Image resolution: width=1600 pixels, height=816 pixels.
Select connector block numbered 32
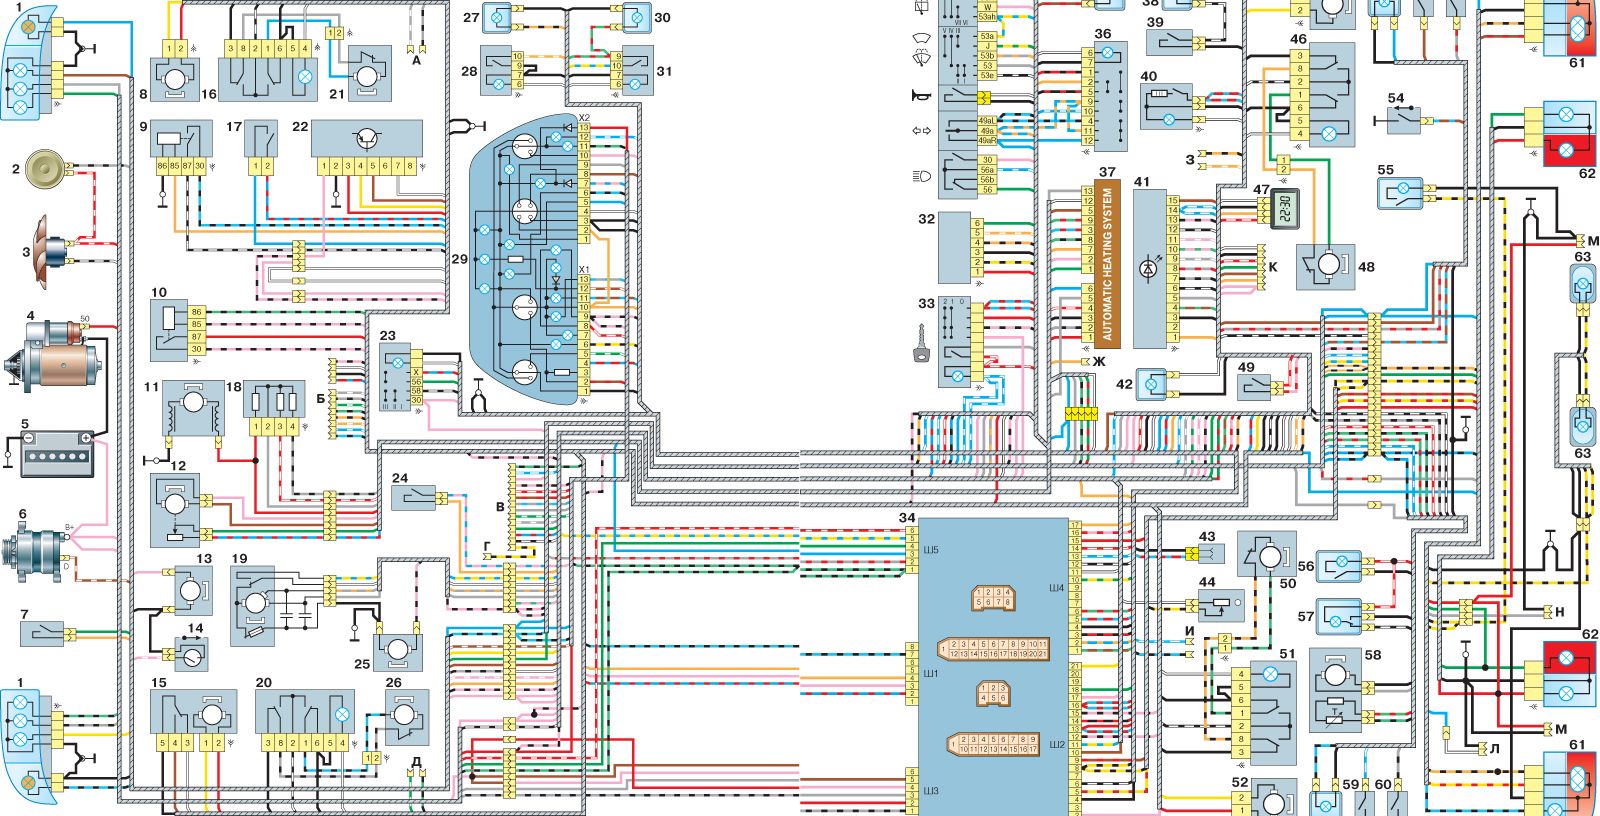961,247
